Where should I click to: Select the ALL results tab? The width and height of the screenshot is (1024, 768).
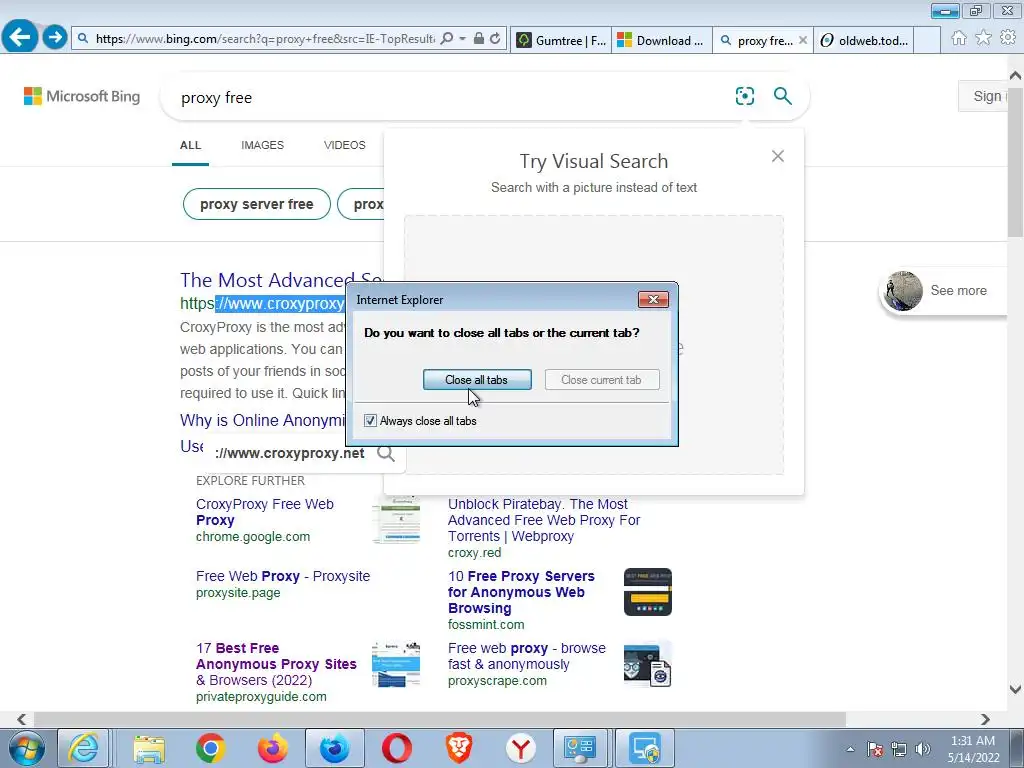(190, 145)
